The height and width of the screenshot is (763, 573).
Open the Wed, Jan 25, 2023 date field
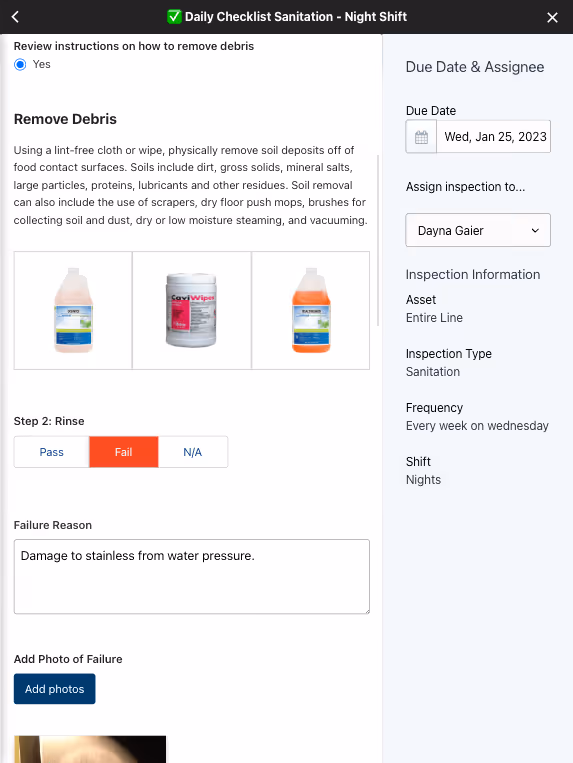click(494, 137)
